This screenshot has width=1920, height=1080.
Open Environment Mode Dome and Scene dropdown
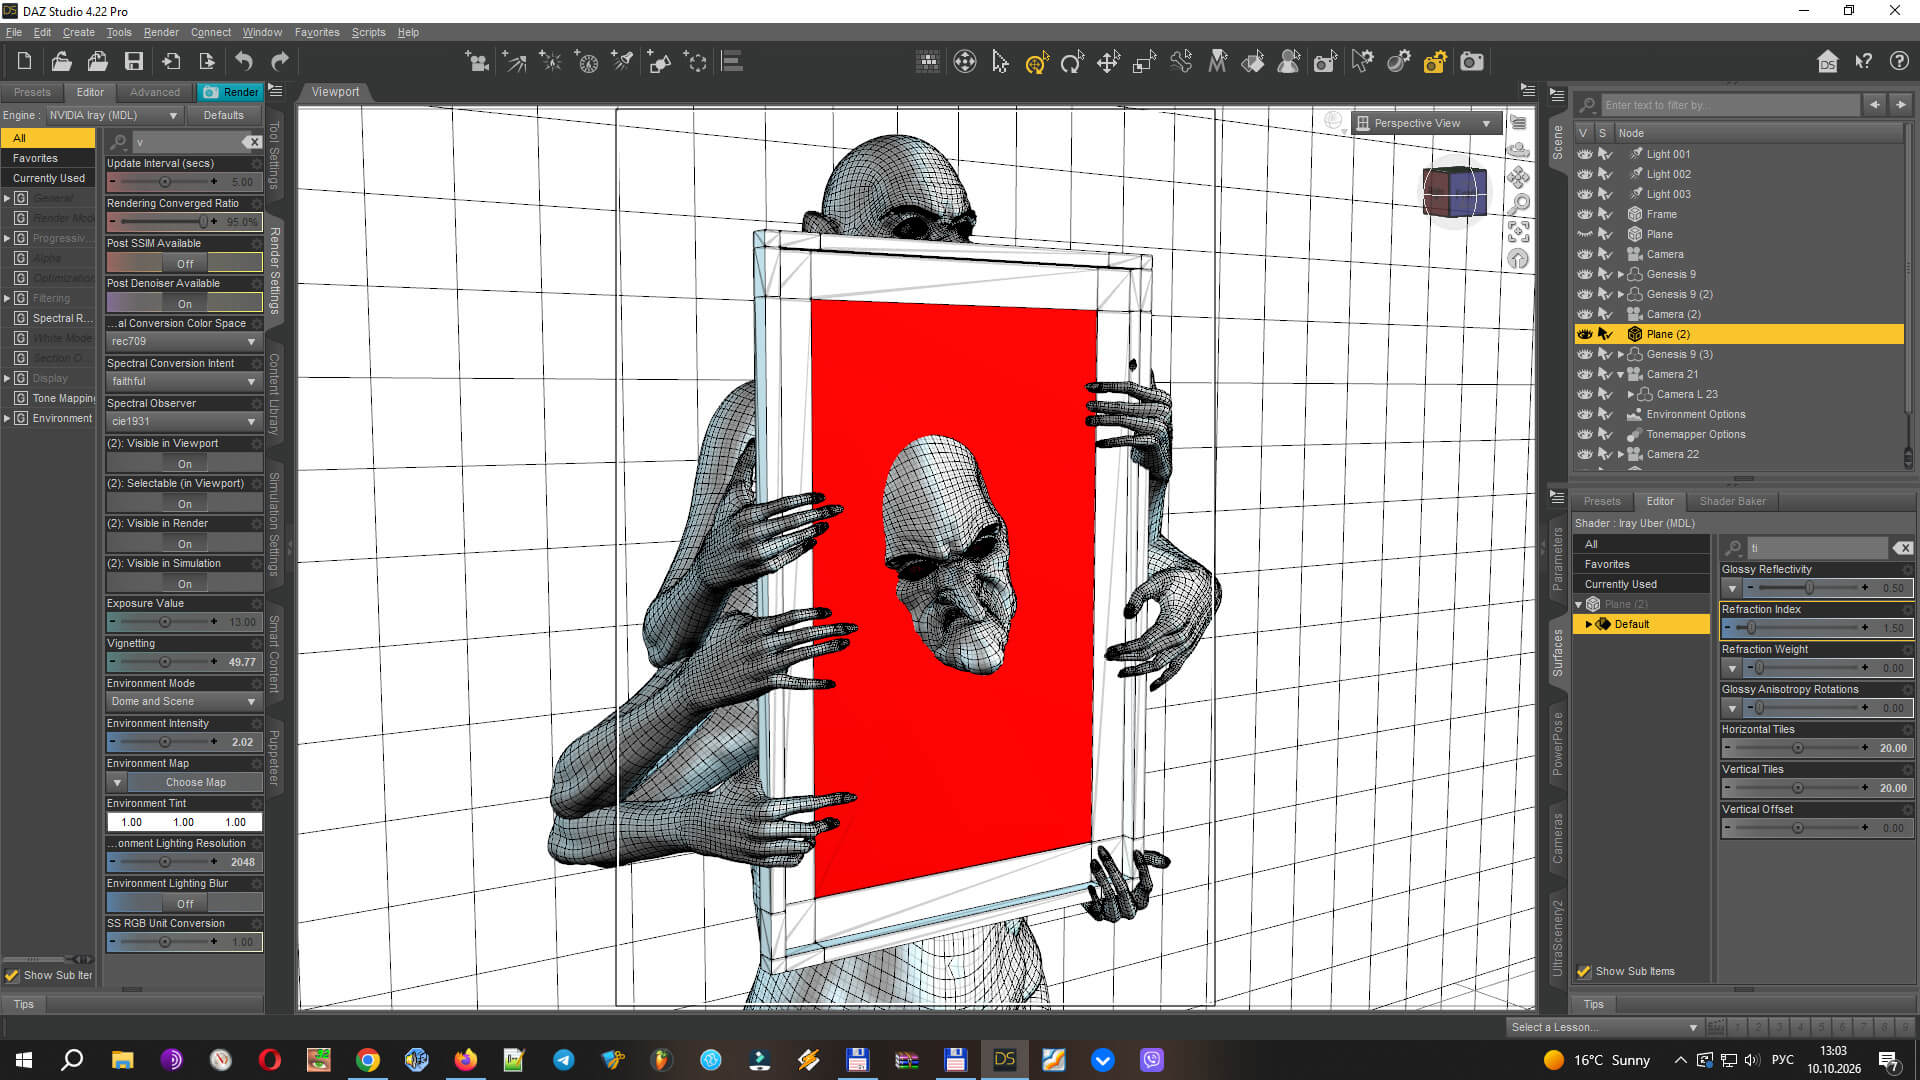184,701
